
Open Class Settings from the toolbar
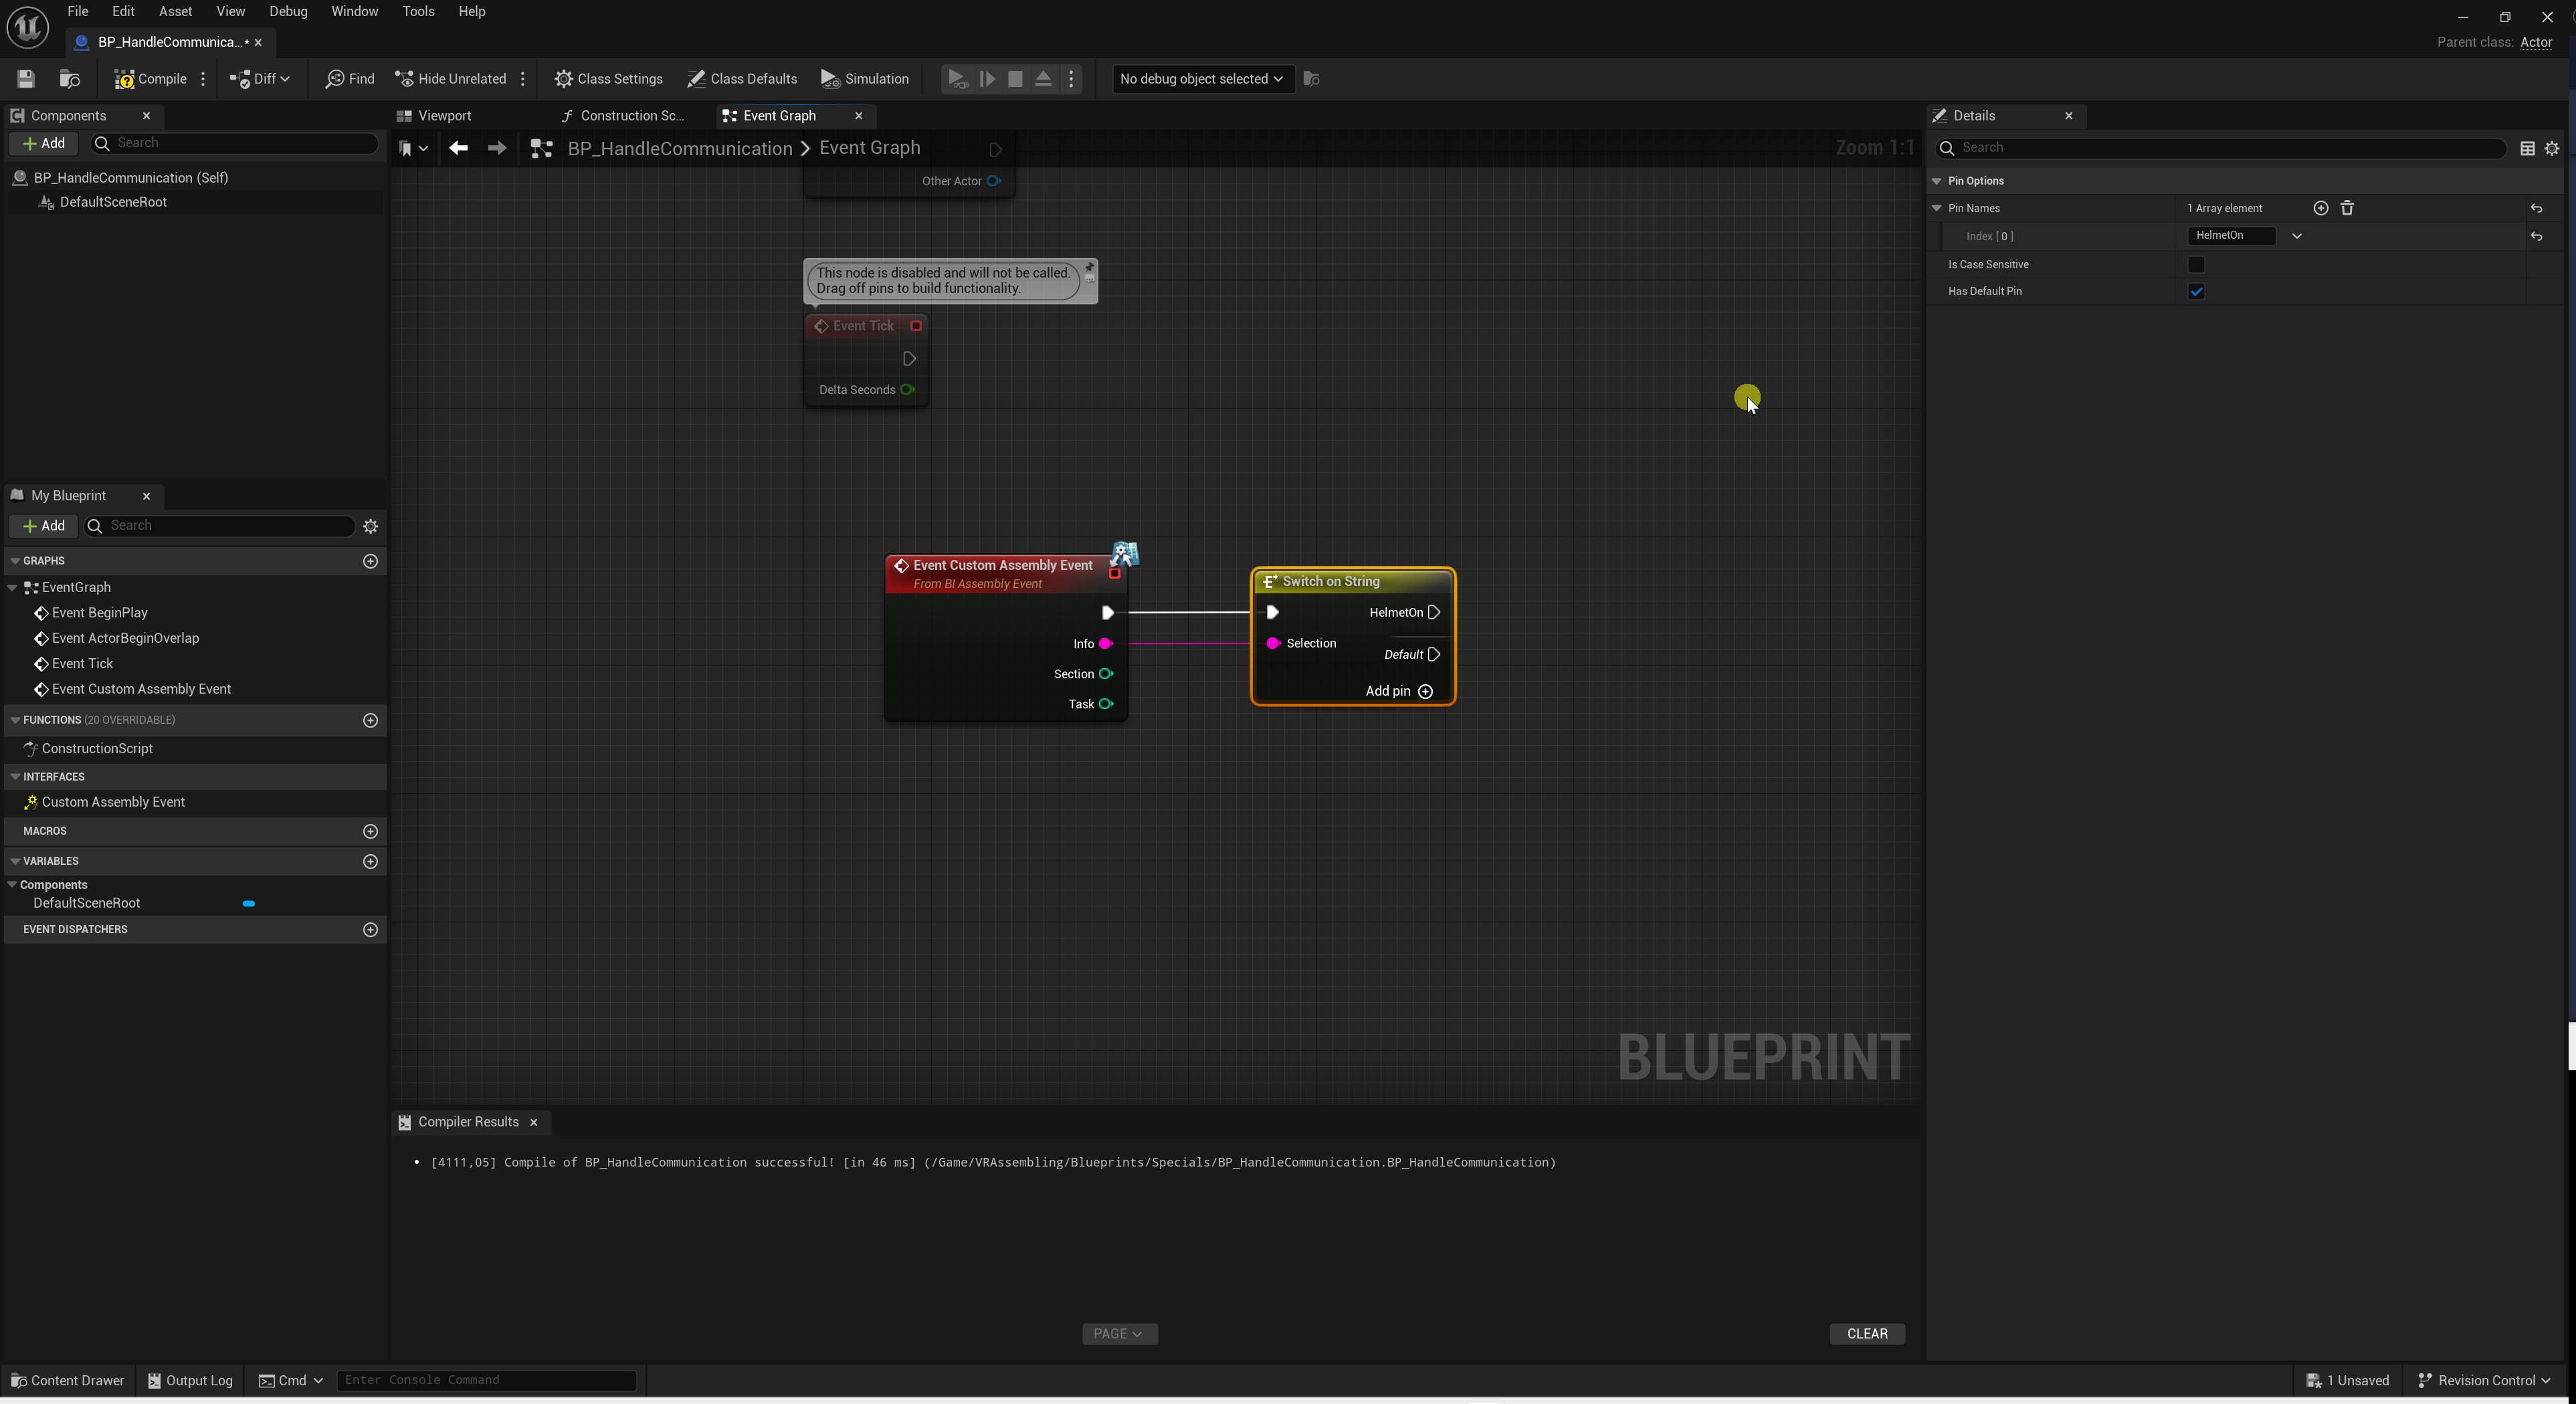pyautogui.click(x=609, y=79)
